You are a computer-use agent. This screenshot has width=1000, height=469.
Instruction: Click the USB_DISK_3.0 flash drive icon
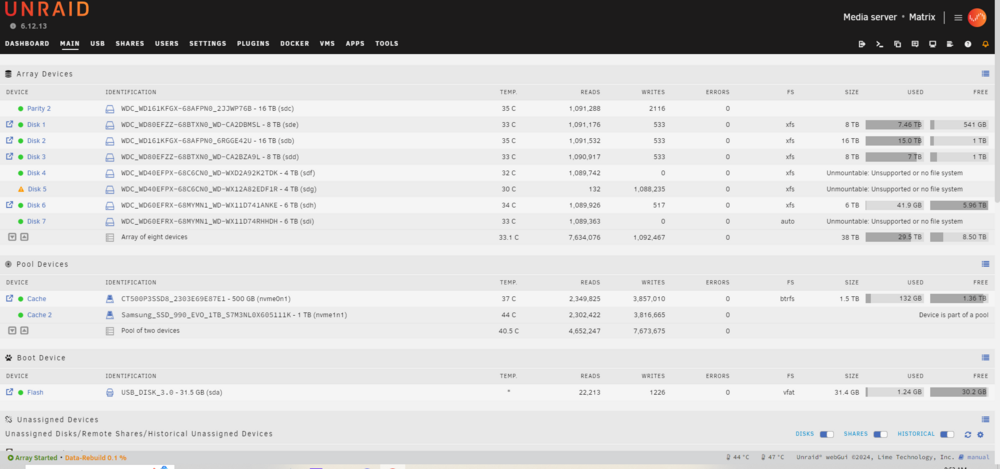point(109,392)
